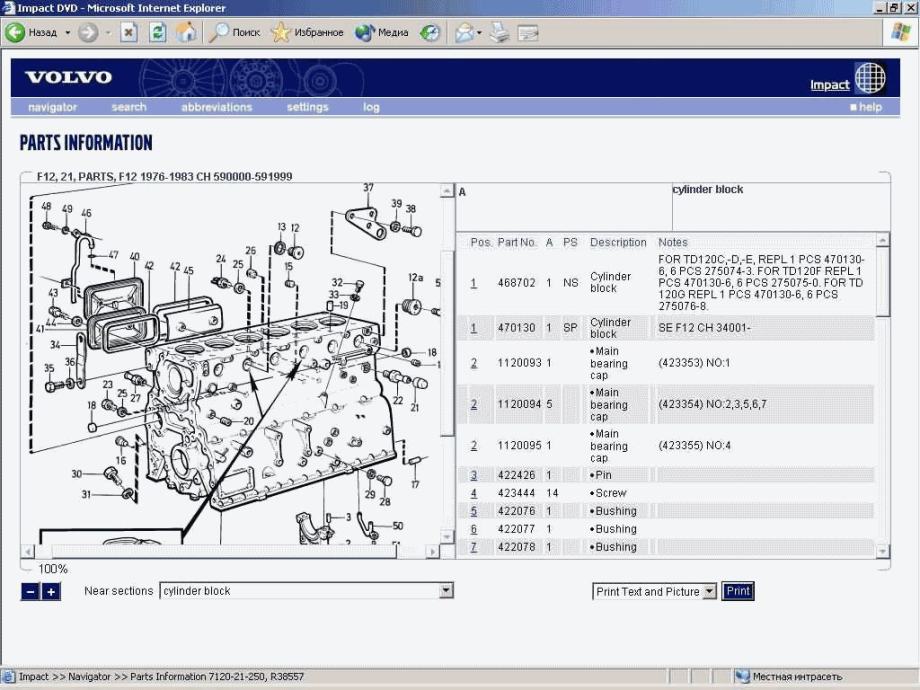Click the help link
Viewport: 920px width, 690px height.
pyautogui.click(x=869, y=107)
